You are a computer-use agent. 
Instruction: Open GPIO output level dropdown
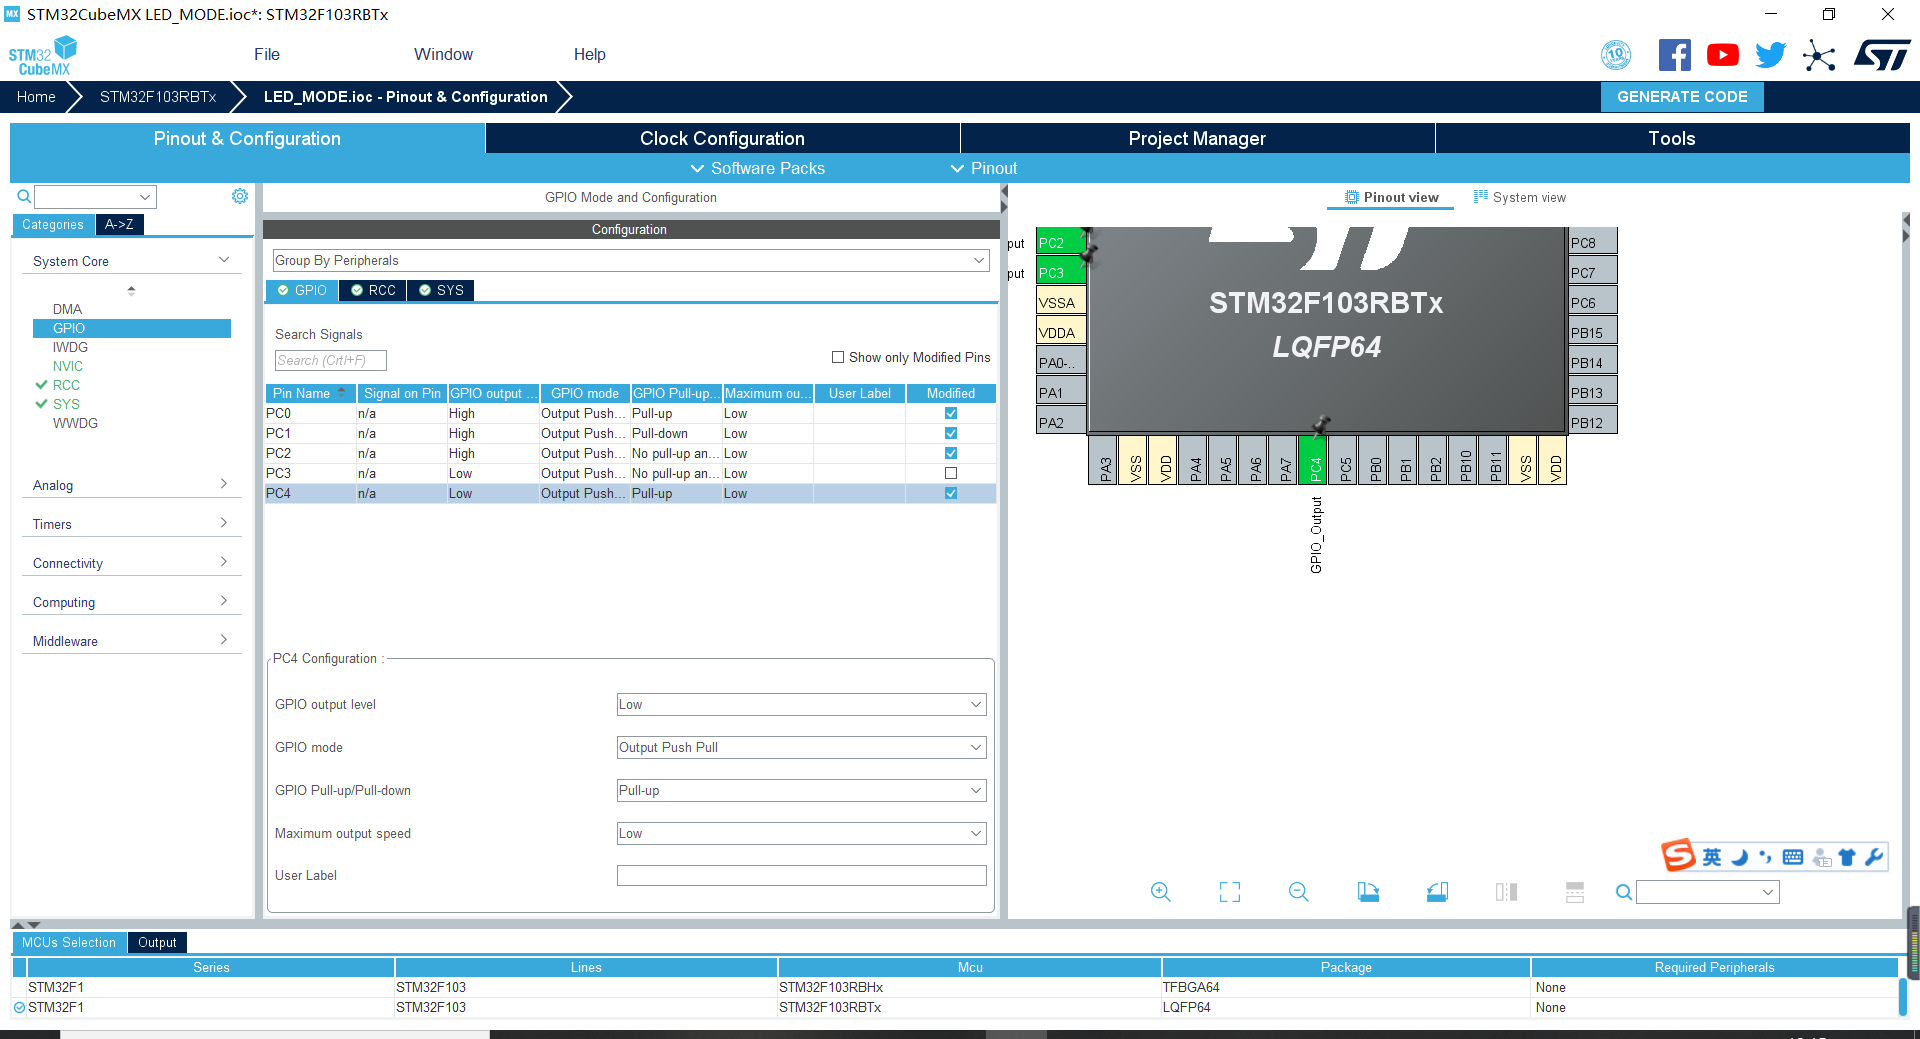(801, 704)
